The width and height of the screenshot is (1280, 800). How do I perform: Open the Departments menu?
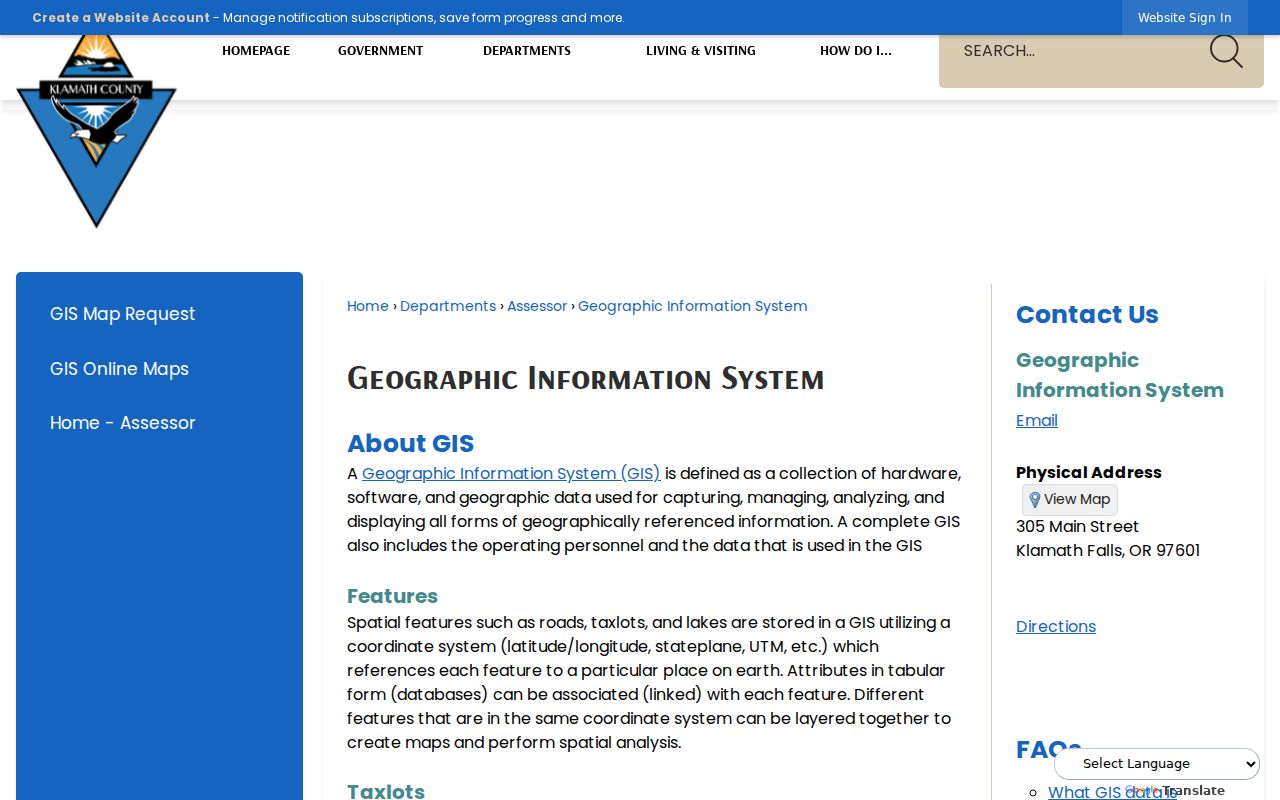527,51
